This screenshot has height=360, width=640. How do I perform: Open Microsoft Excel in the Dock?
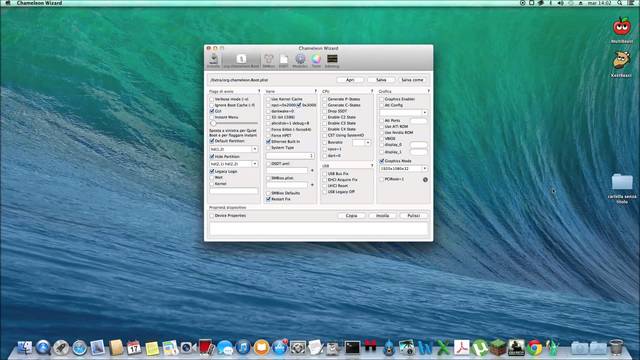pos(444,348)
